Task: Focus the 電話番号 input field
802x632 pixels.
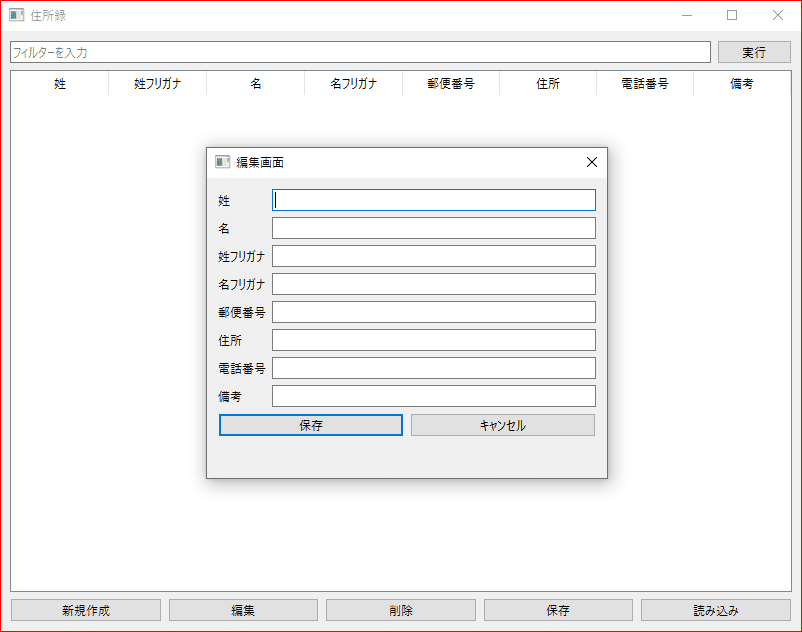Action: (x=434, y=368)
